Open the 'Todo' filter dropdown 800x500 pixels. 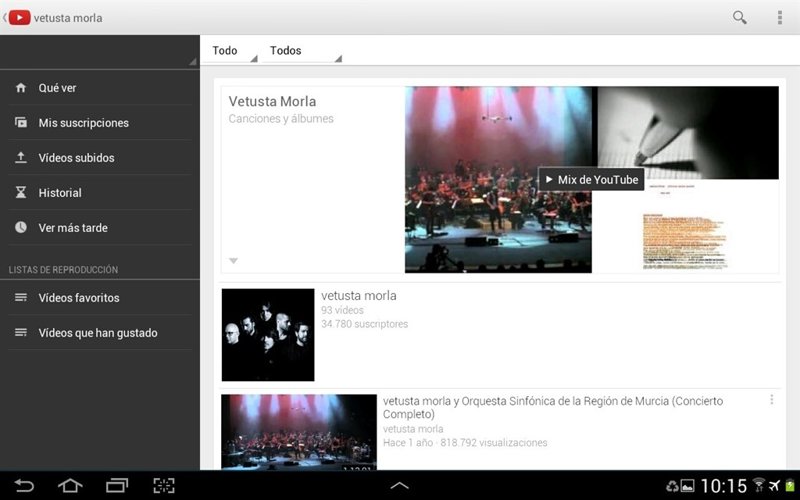point(230,51)
